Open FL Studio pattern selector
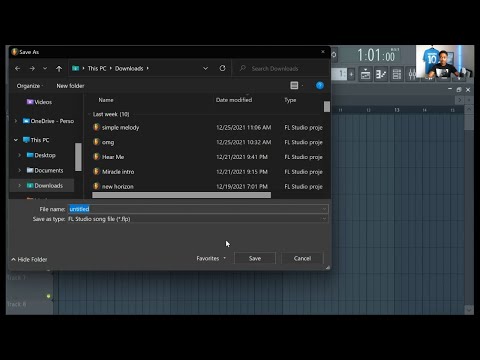Screen dimensions: 480x360 [340, 74]
